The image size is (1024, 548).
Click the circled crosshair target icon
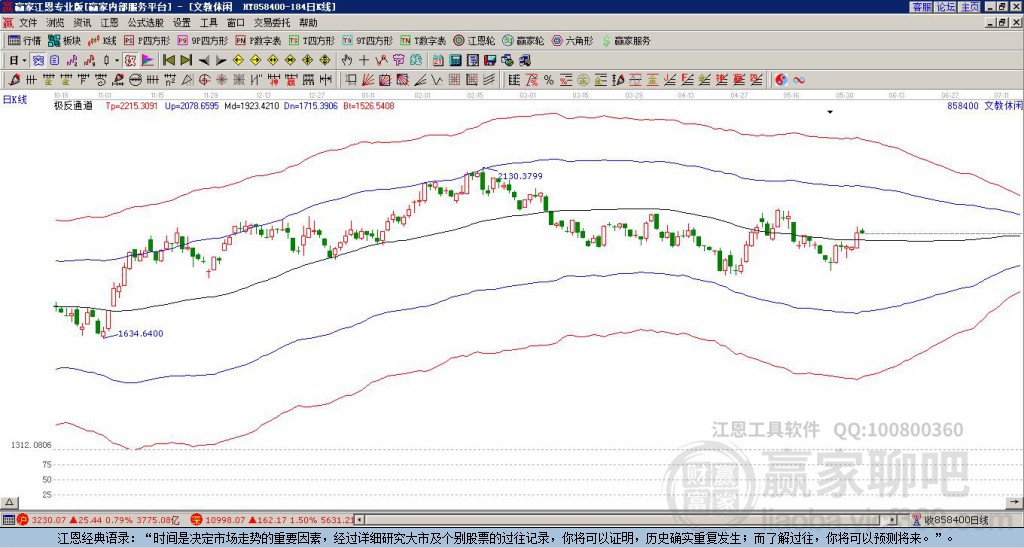(x=204, y=80)
